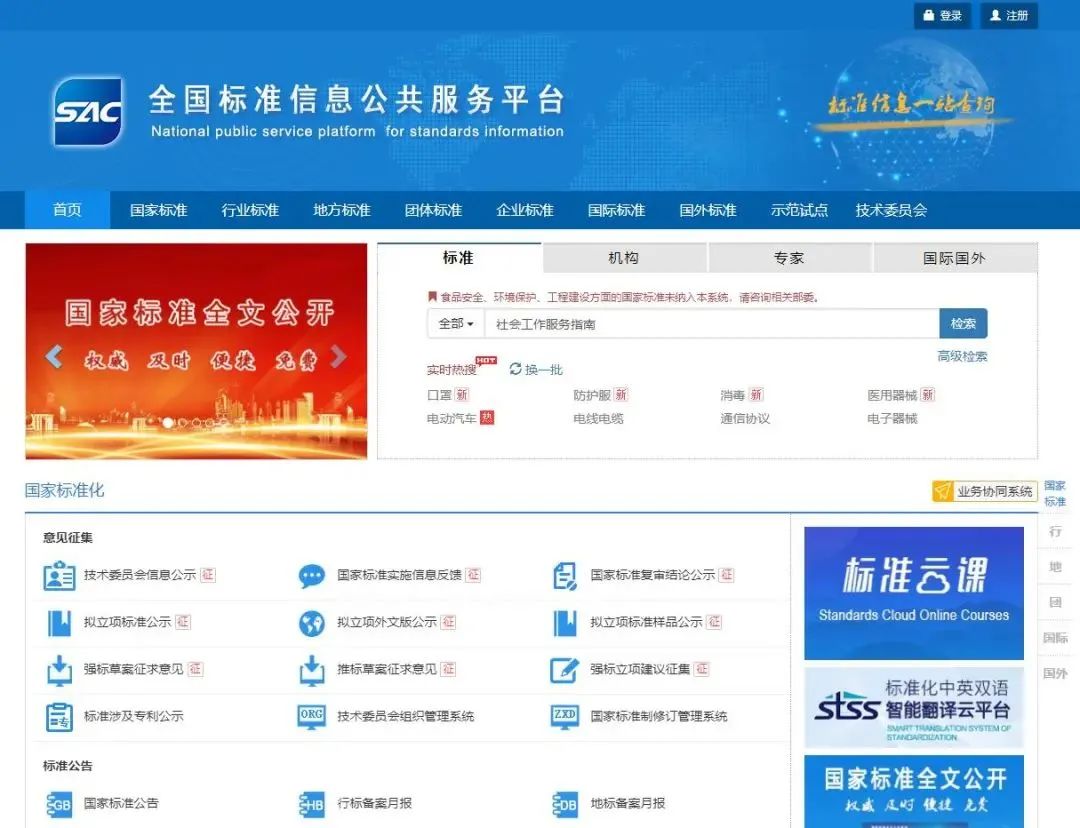Click the 检索 search button
The height and width of the screenshot is (828, 1080).
[x=964, y=324]
